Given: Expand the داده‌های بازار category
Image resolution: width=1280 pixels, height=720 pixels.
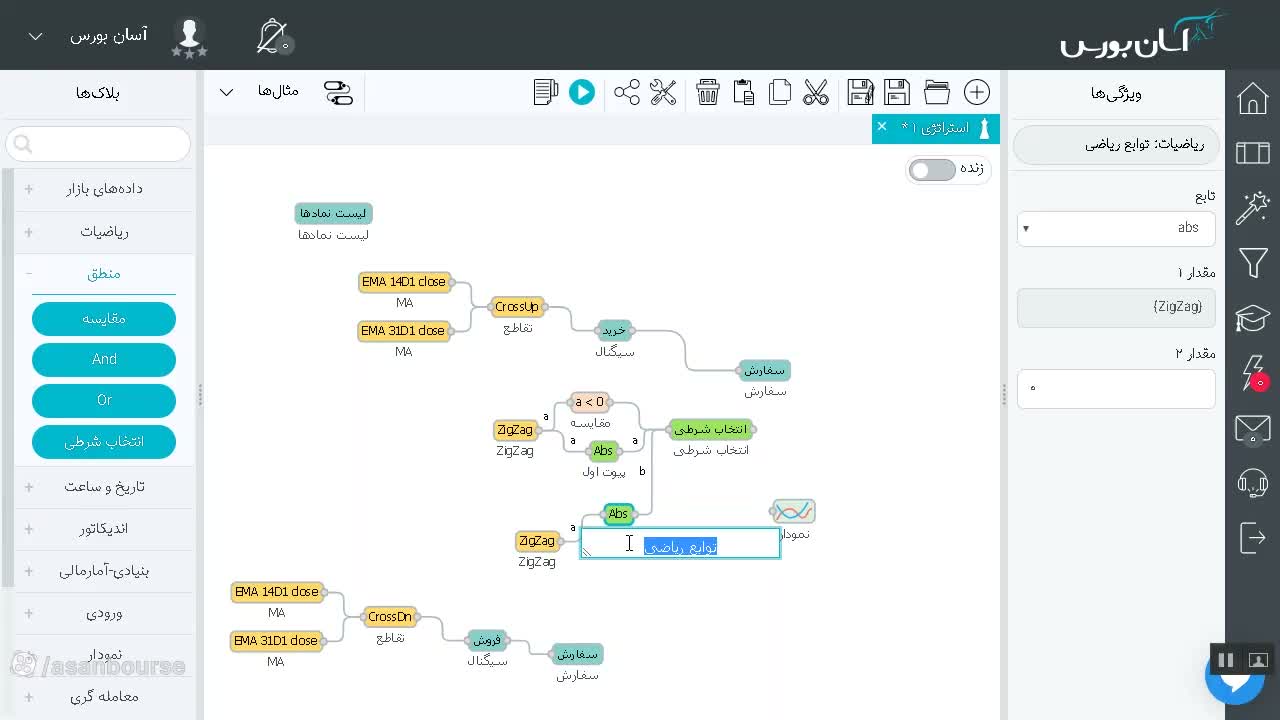Looking at the screenshot, I should pos(104,189).
